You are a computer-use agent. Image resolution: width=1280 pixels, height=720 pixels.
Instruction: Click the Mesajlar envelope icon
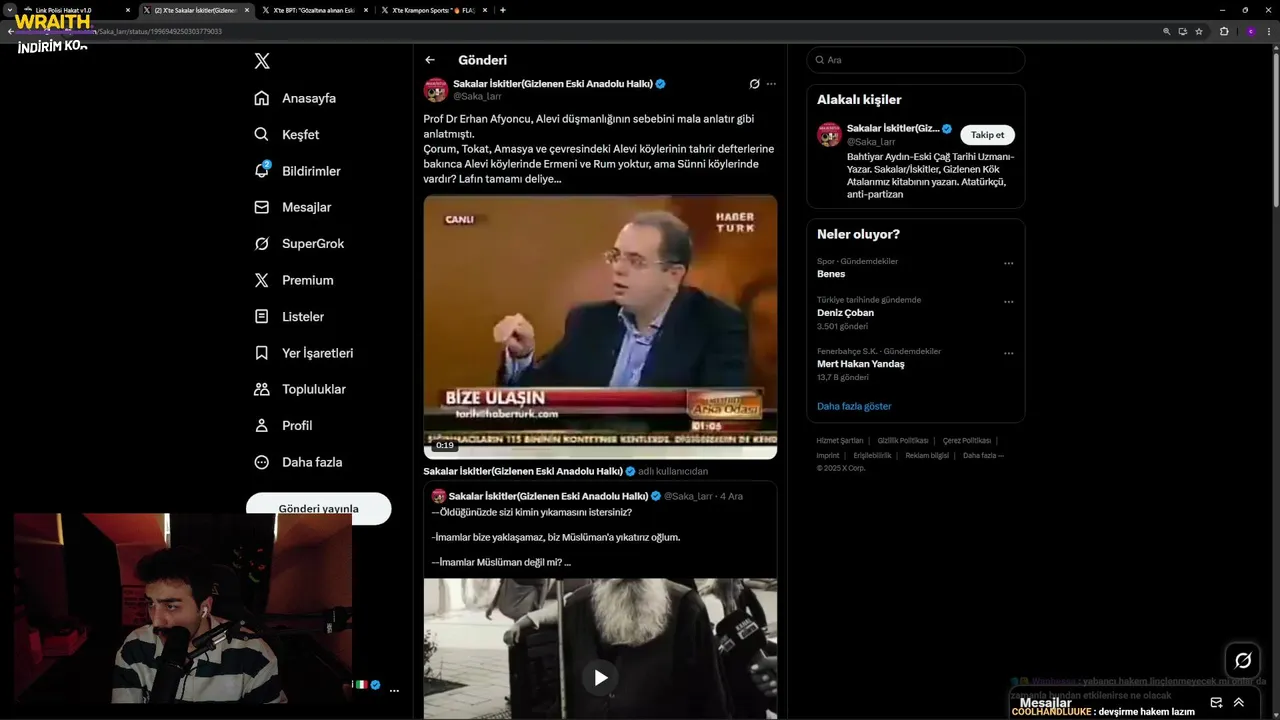click(262, 207)
